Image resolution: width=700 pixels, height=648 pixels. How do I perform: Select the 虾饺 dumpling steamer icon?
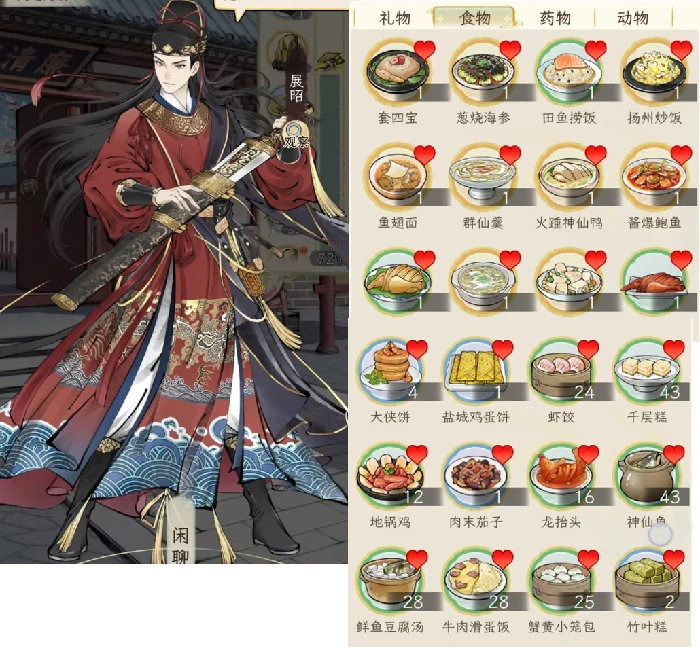coord(562,371)
